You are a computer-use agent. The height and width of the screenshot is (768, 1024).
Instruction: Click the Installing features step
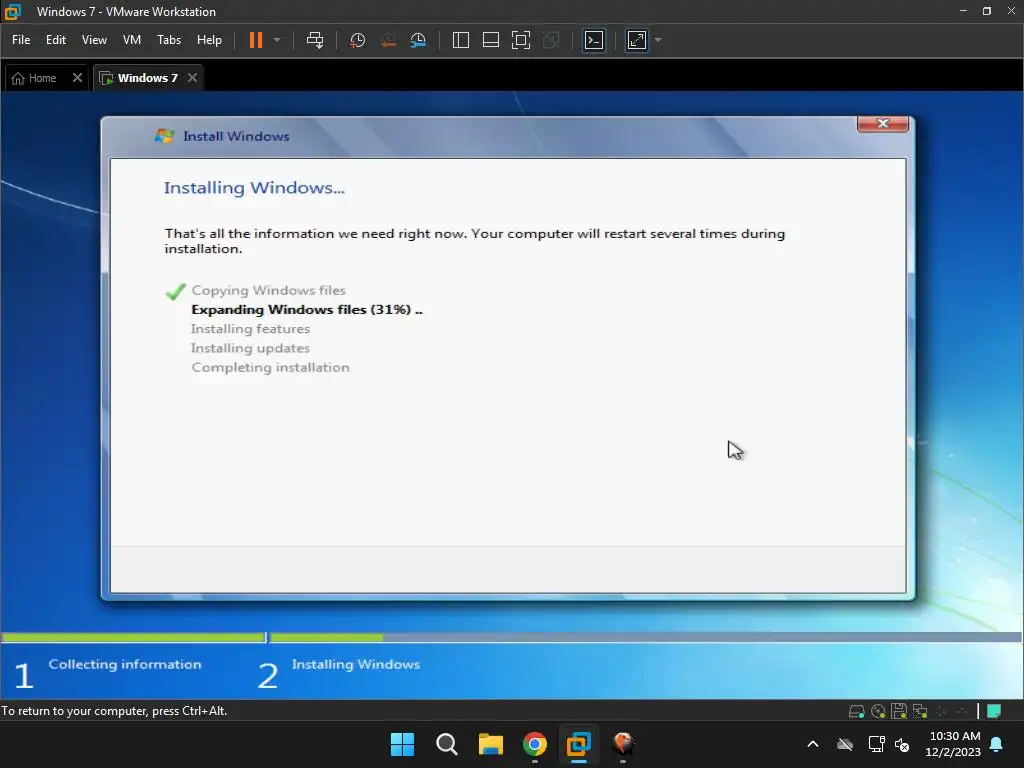click(x=250, y=328)
